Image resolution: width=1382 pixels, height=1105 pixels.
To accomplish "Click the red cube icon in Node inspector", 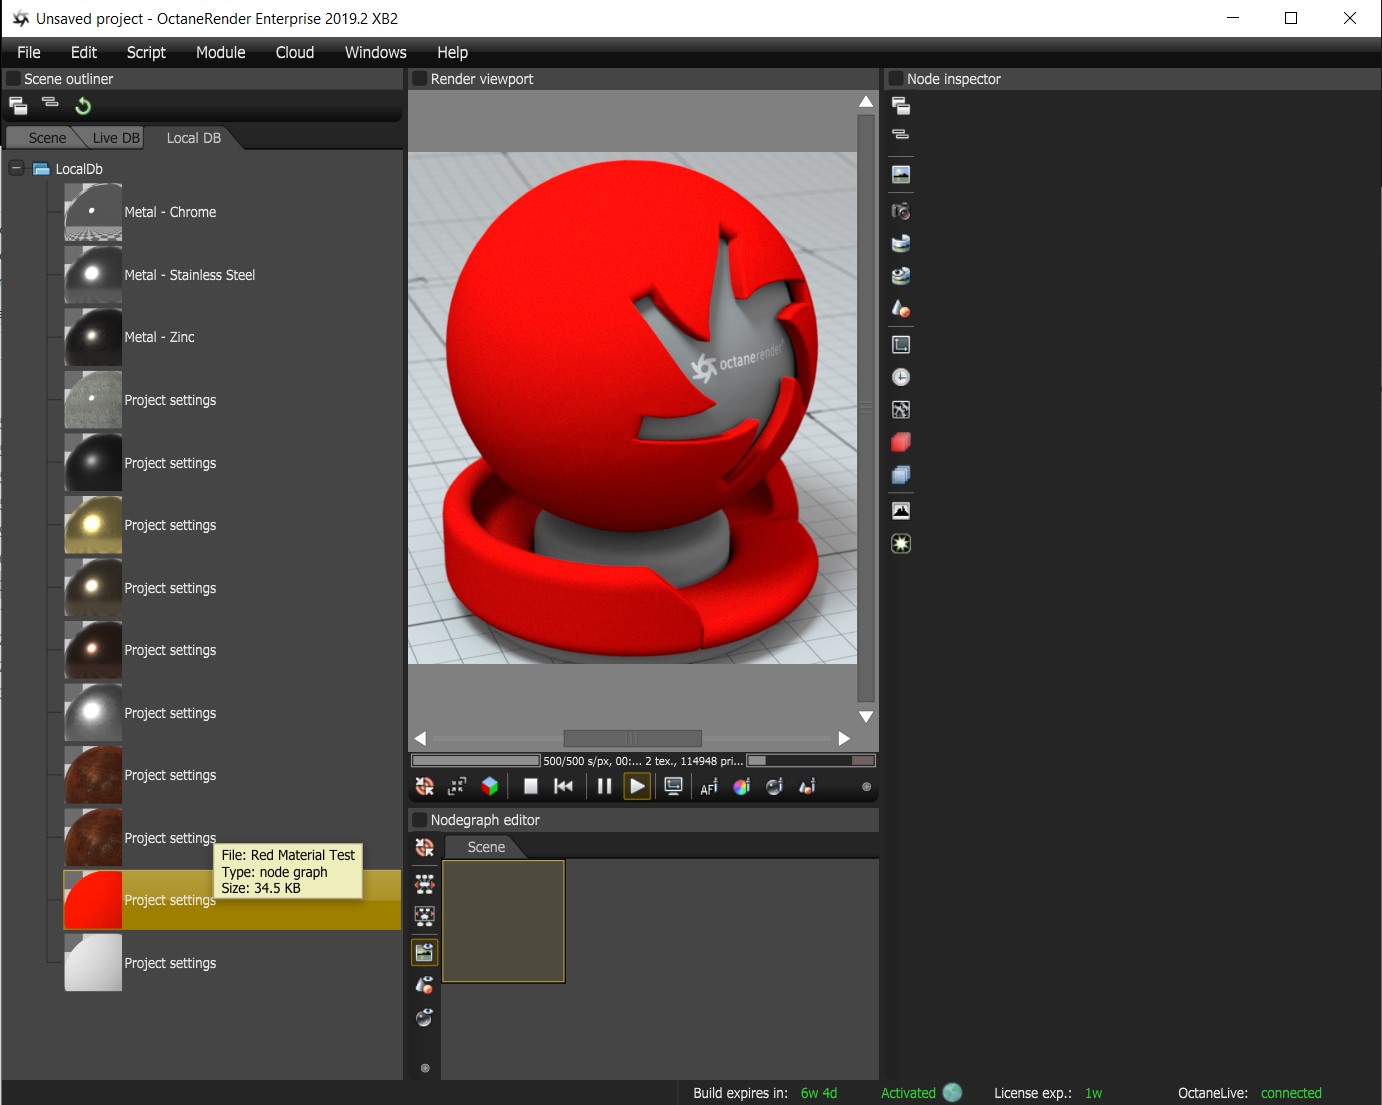I will [x=901, y=442].
